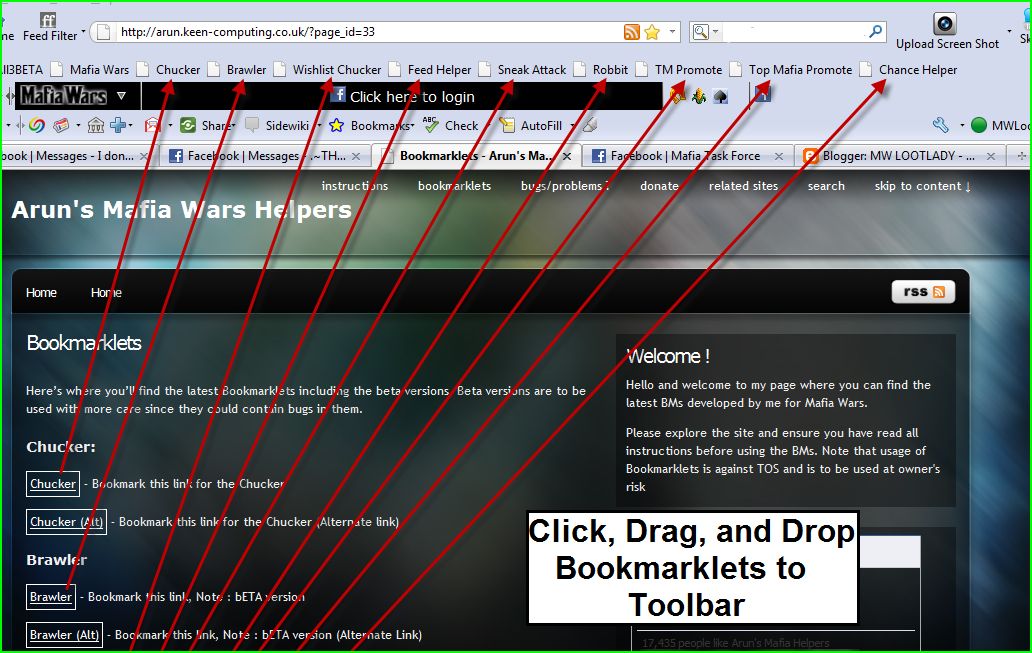Screen dimensions: 1032x653
Task: Click the bookmark star in address bar
Action: [652, 32]
